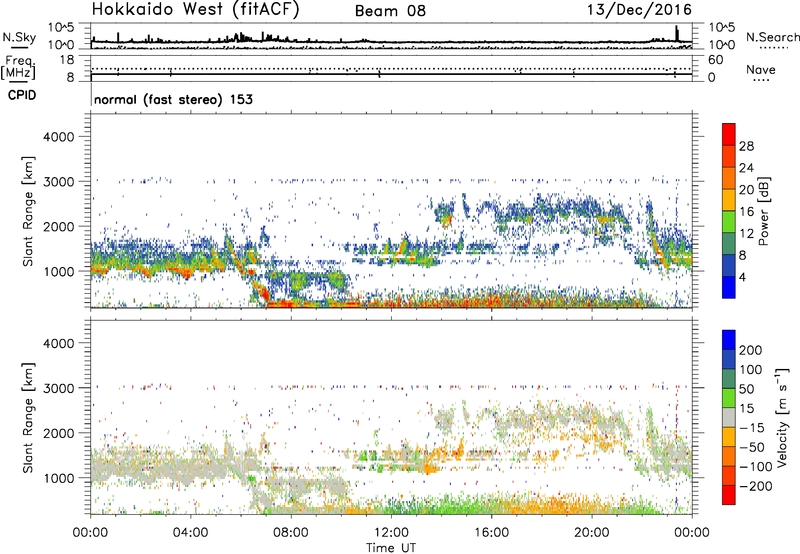The height and width of the screenshot is (554, 800).
Task: Click the "Hokkaido West (fitACF)" plot title
Action: tap(195, 9)
